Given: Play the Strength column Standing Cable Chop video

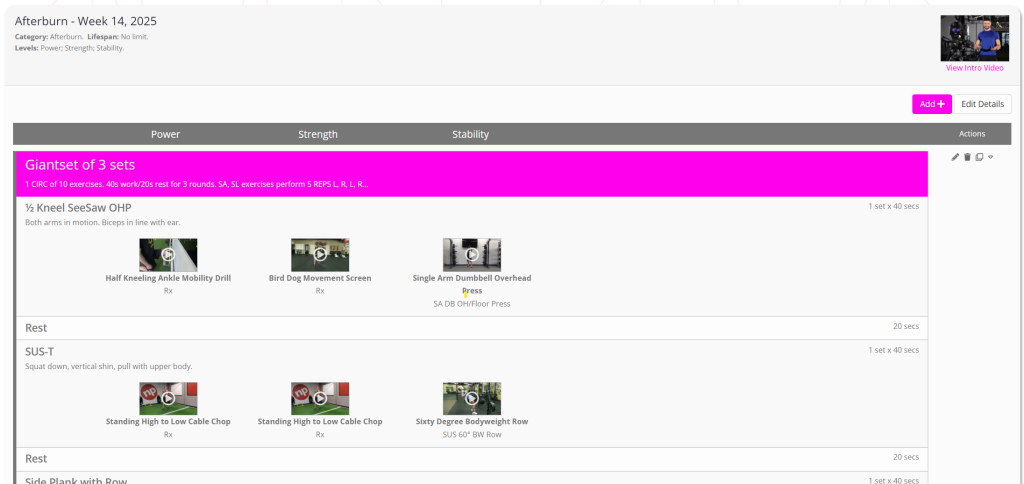Looking at the screenshot, I should [320, 398].
